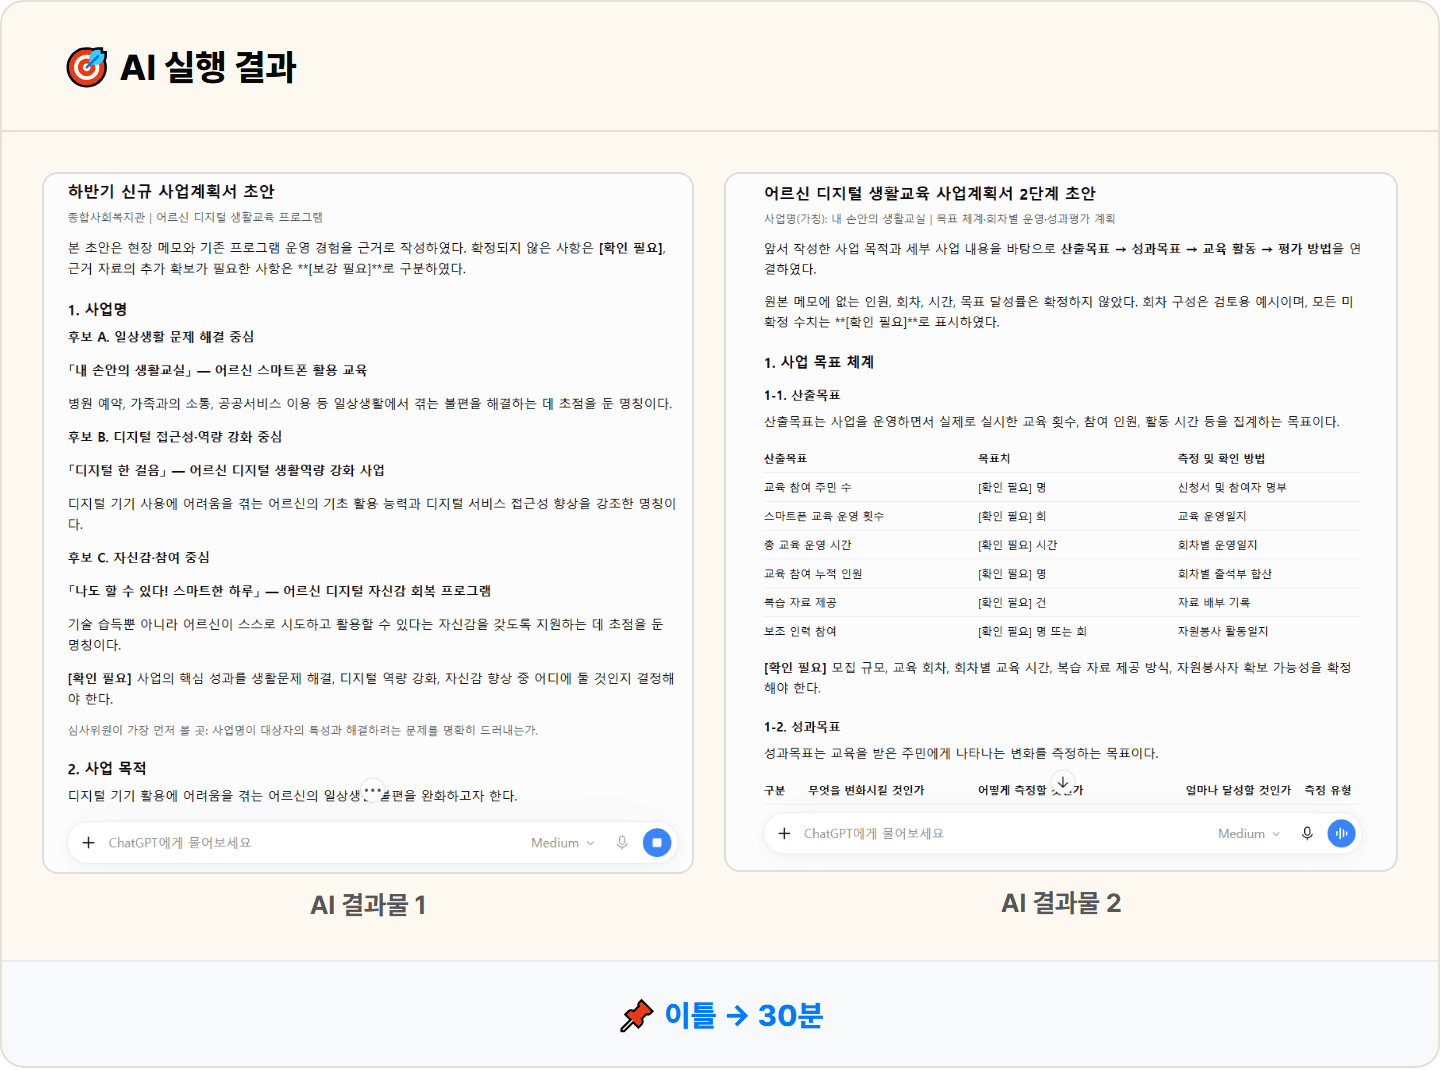Click microphone icon in left chat input
The height and width of the screenshot is (1070, 1440).
(622, 843)
